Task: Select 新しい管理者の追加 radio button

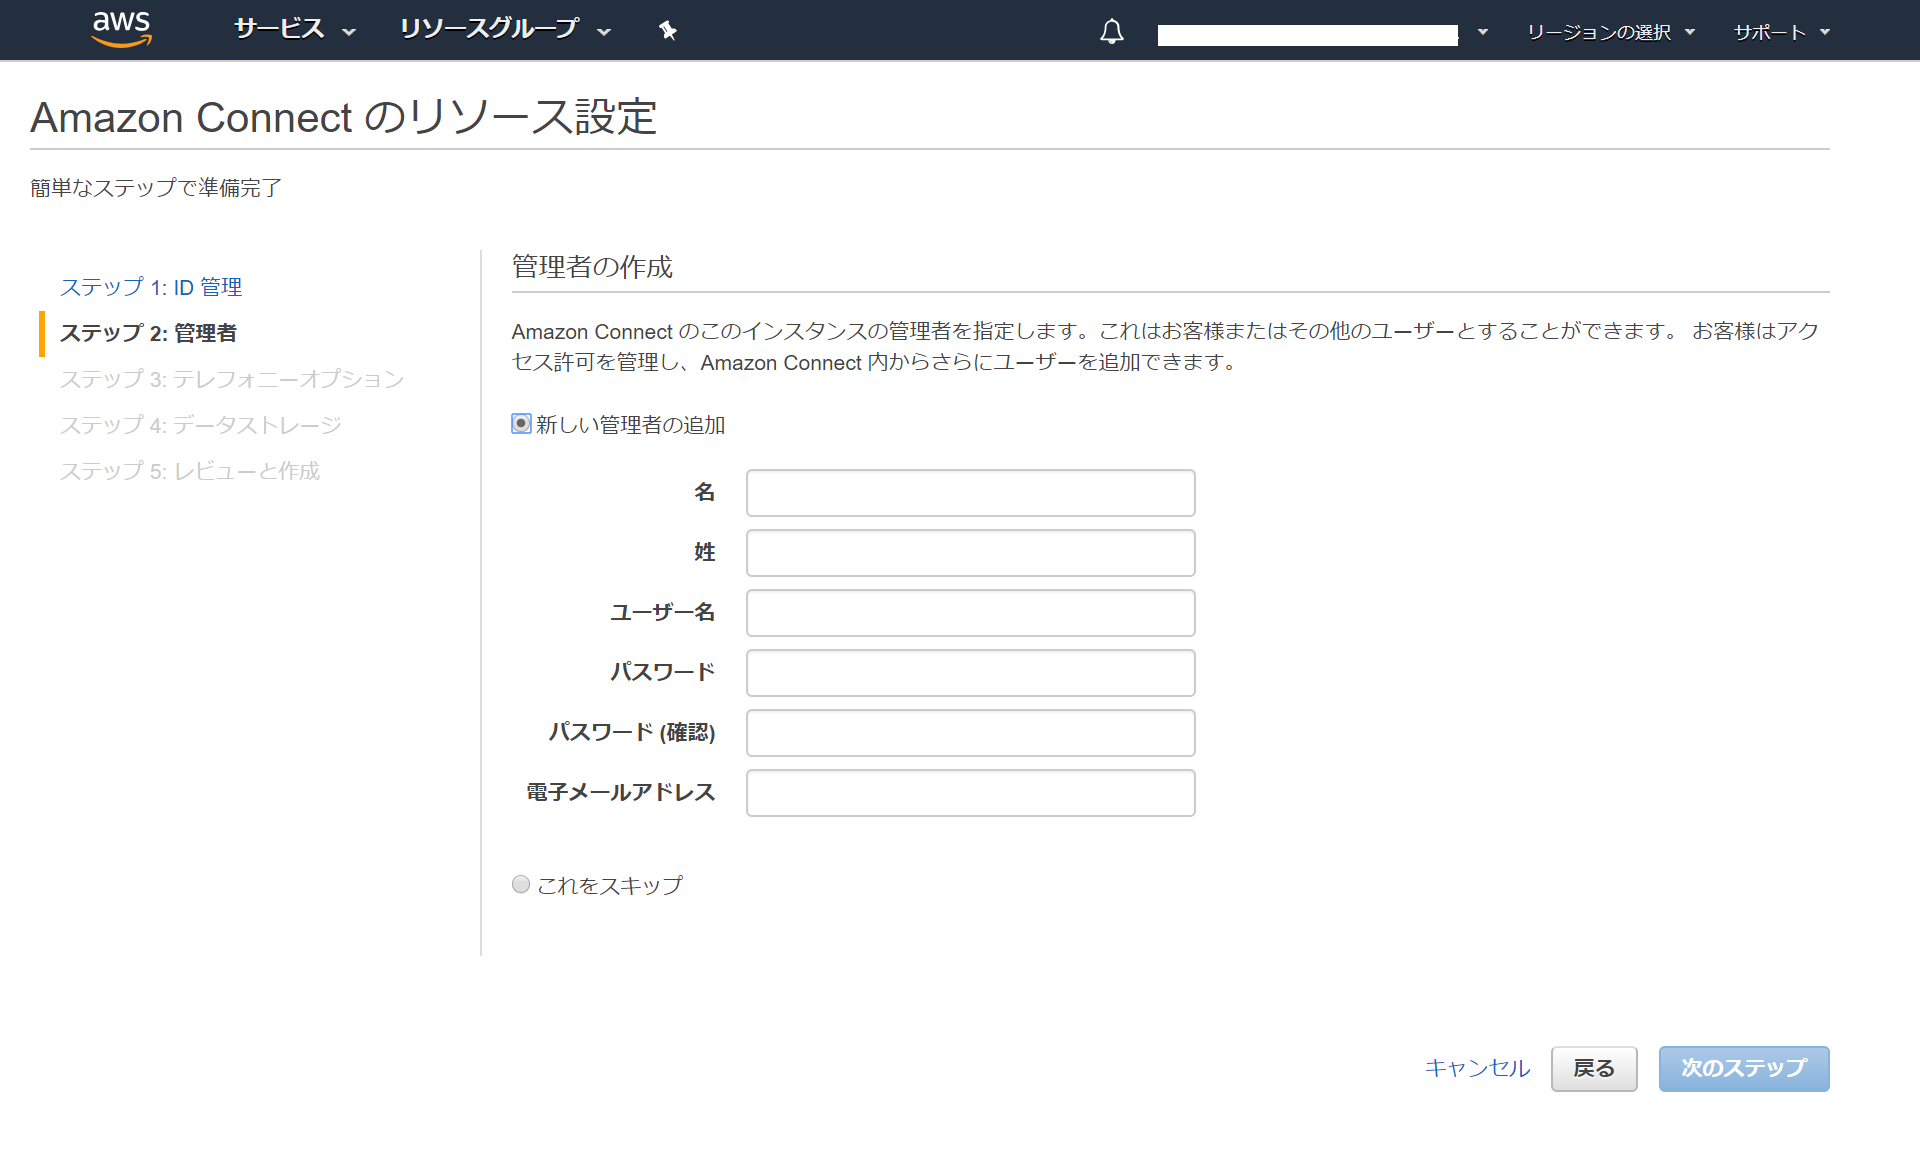Action: [521, 424]
